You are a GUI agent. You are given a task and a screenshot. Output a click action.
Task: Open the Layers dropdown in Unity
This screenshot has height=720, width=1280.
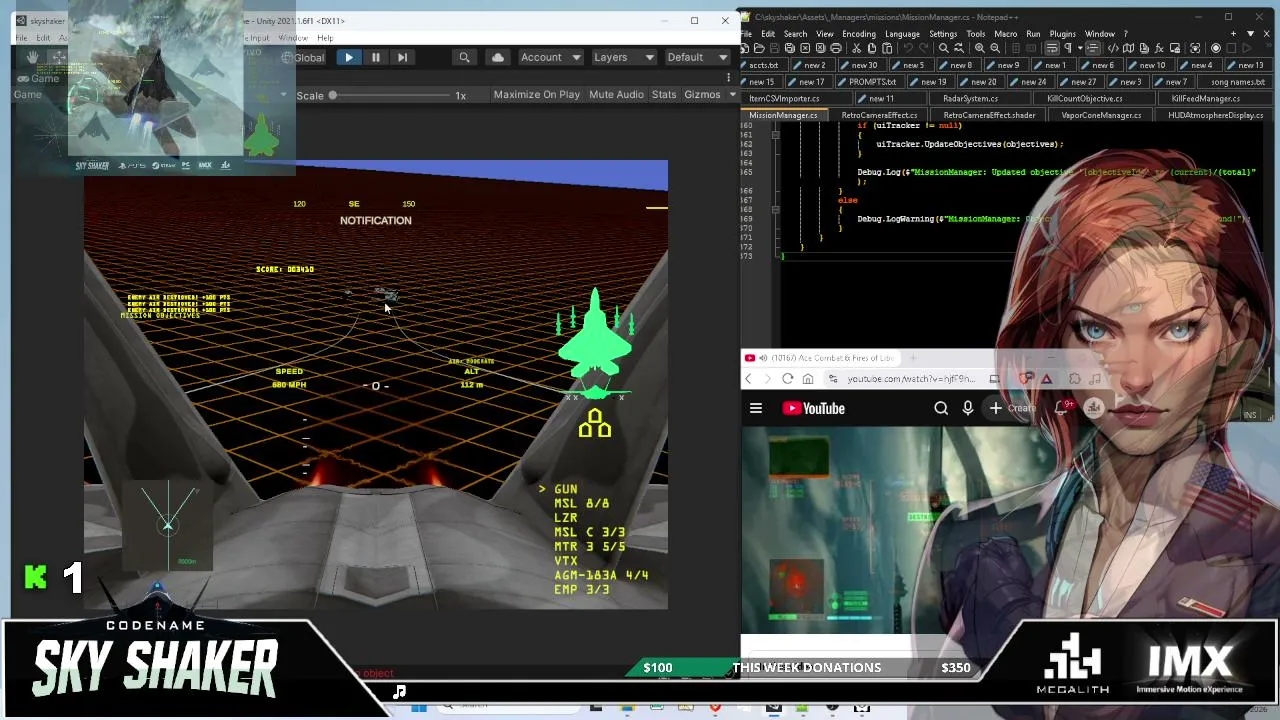(x=623, y=57)
